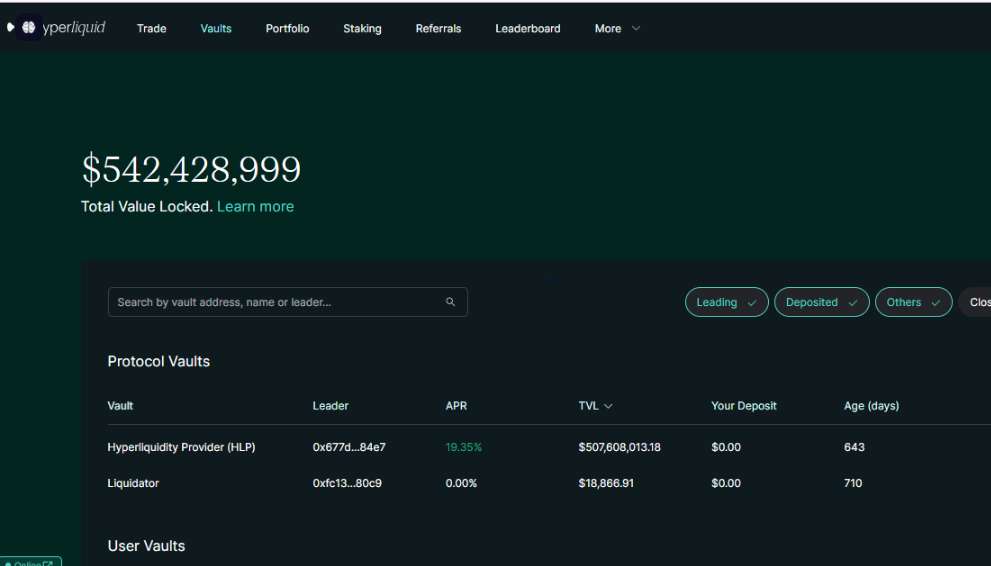
Task: Click the Age (days) column header
Action: (x=872, y=406)
